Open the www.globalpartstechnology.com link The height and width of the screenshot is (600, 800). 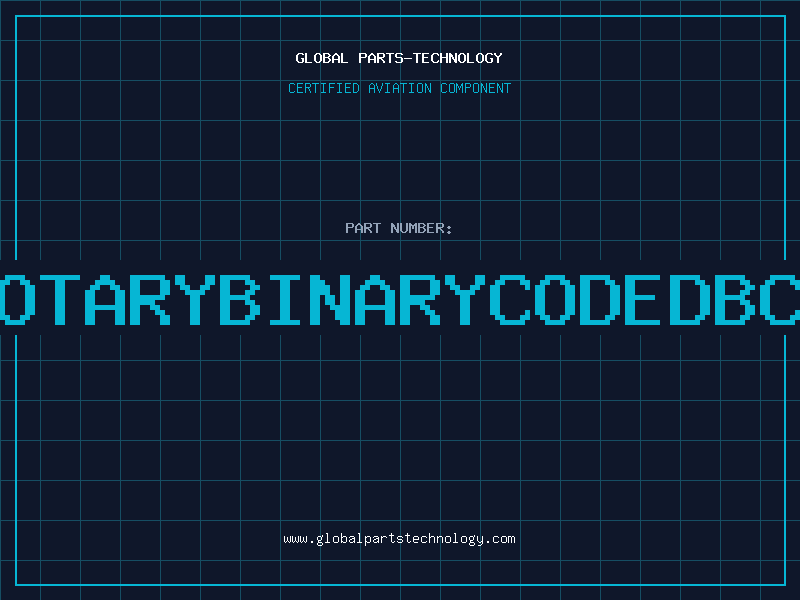(x=399, y=539)
